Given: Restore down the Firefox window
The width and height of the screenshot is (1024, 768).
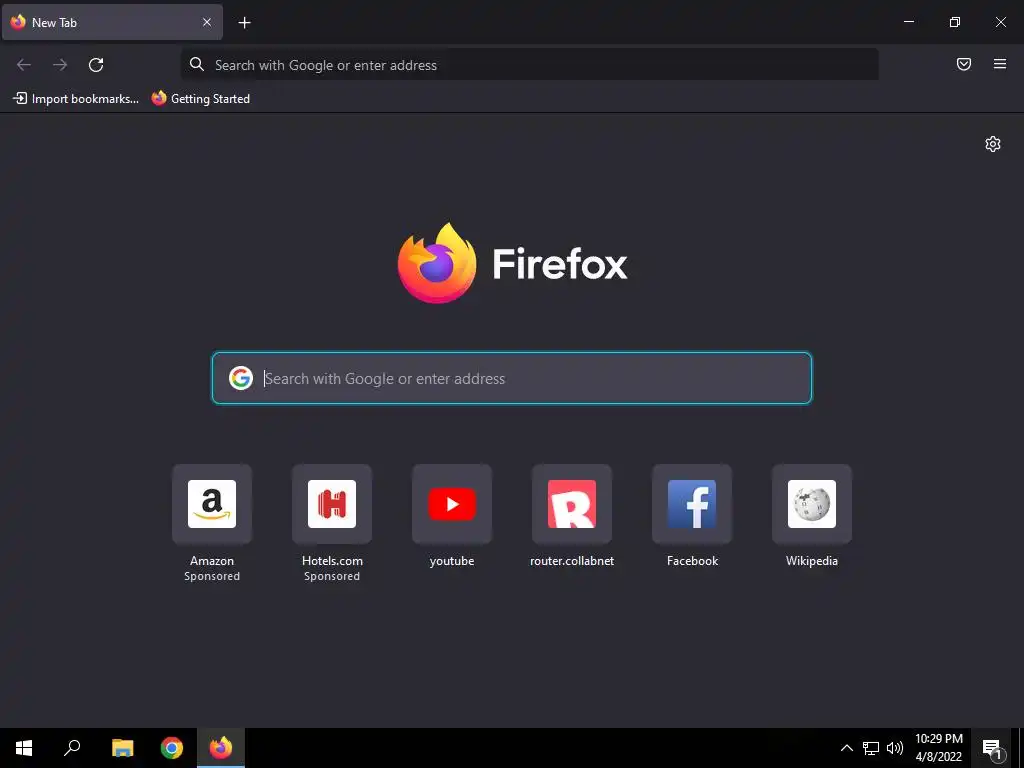Looking at the screenshot, I should (x=955, y=22).
